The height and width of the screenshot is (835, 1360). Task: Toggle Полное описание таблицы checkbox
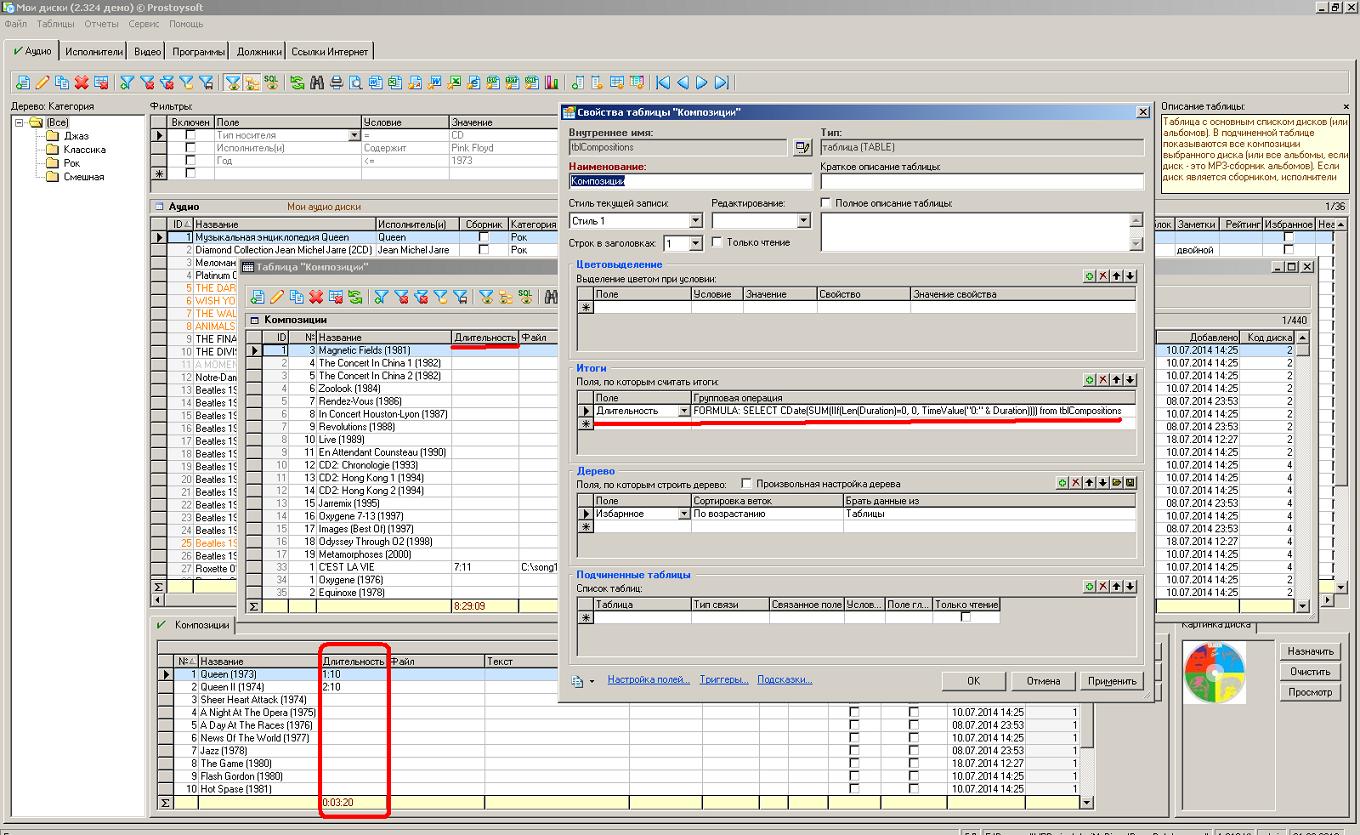(x=826, y=203)
